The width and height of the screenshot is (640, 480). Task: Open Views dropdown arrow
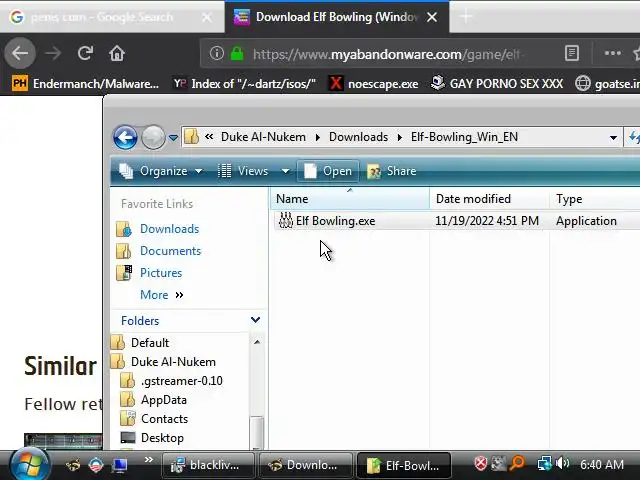point(285,171)
